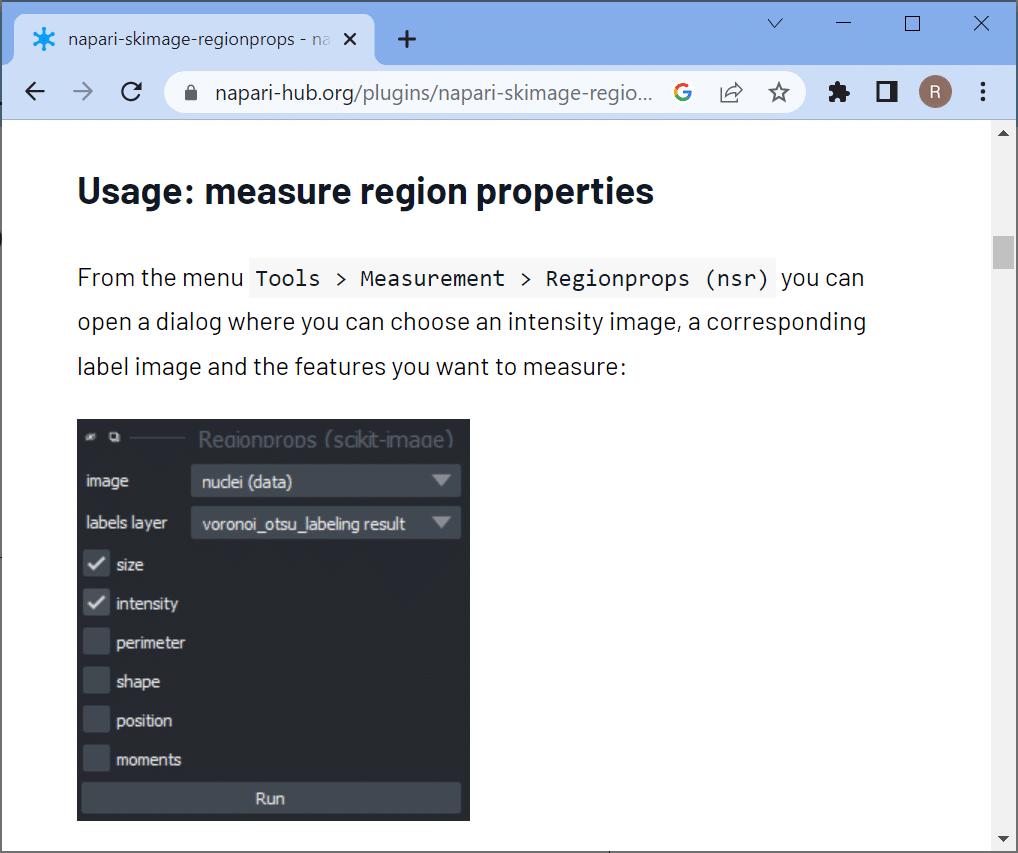Open the Chrome three-dot menu
The image size is (1018, 853).
coord(983,92)
